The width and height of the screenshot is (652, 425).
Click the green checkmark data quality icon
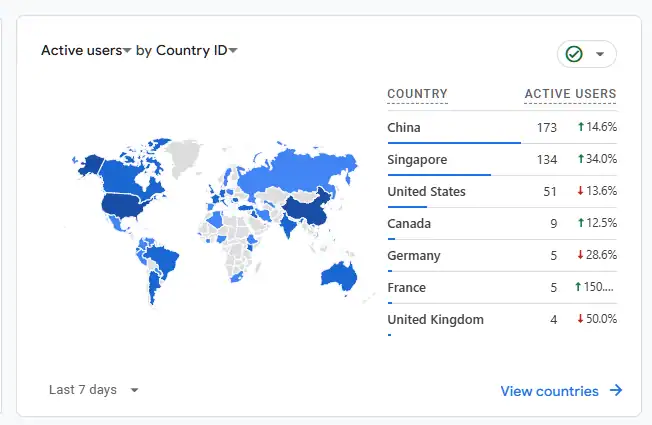click(574, 54)
